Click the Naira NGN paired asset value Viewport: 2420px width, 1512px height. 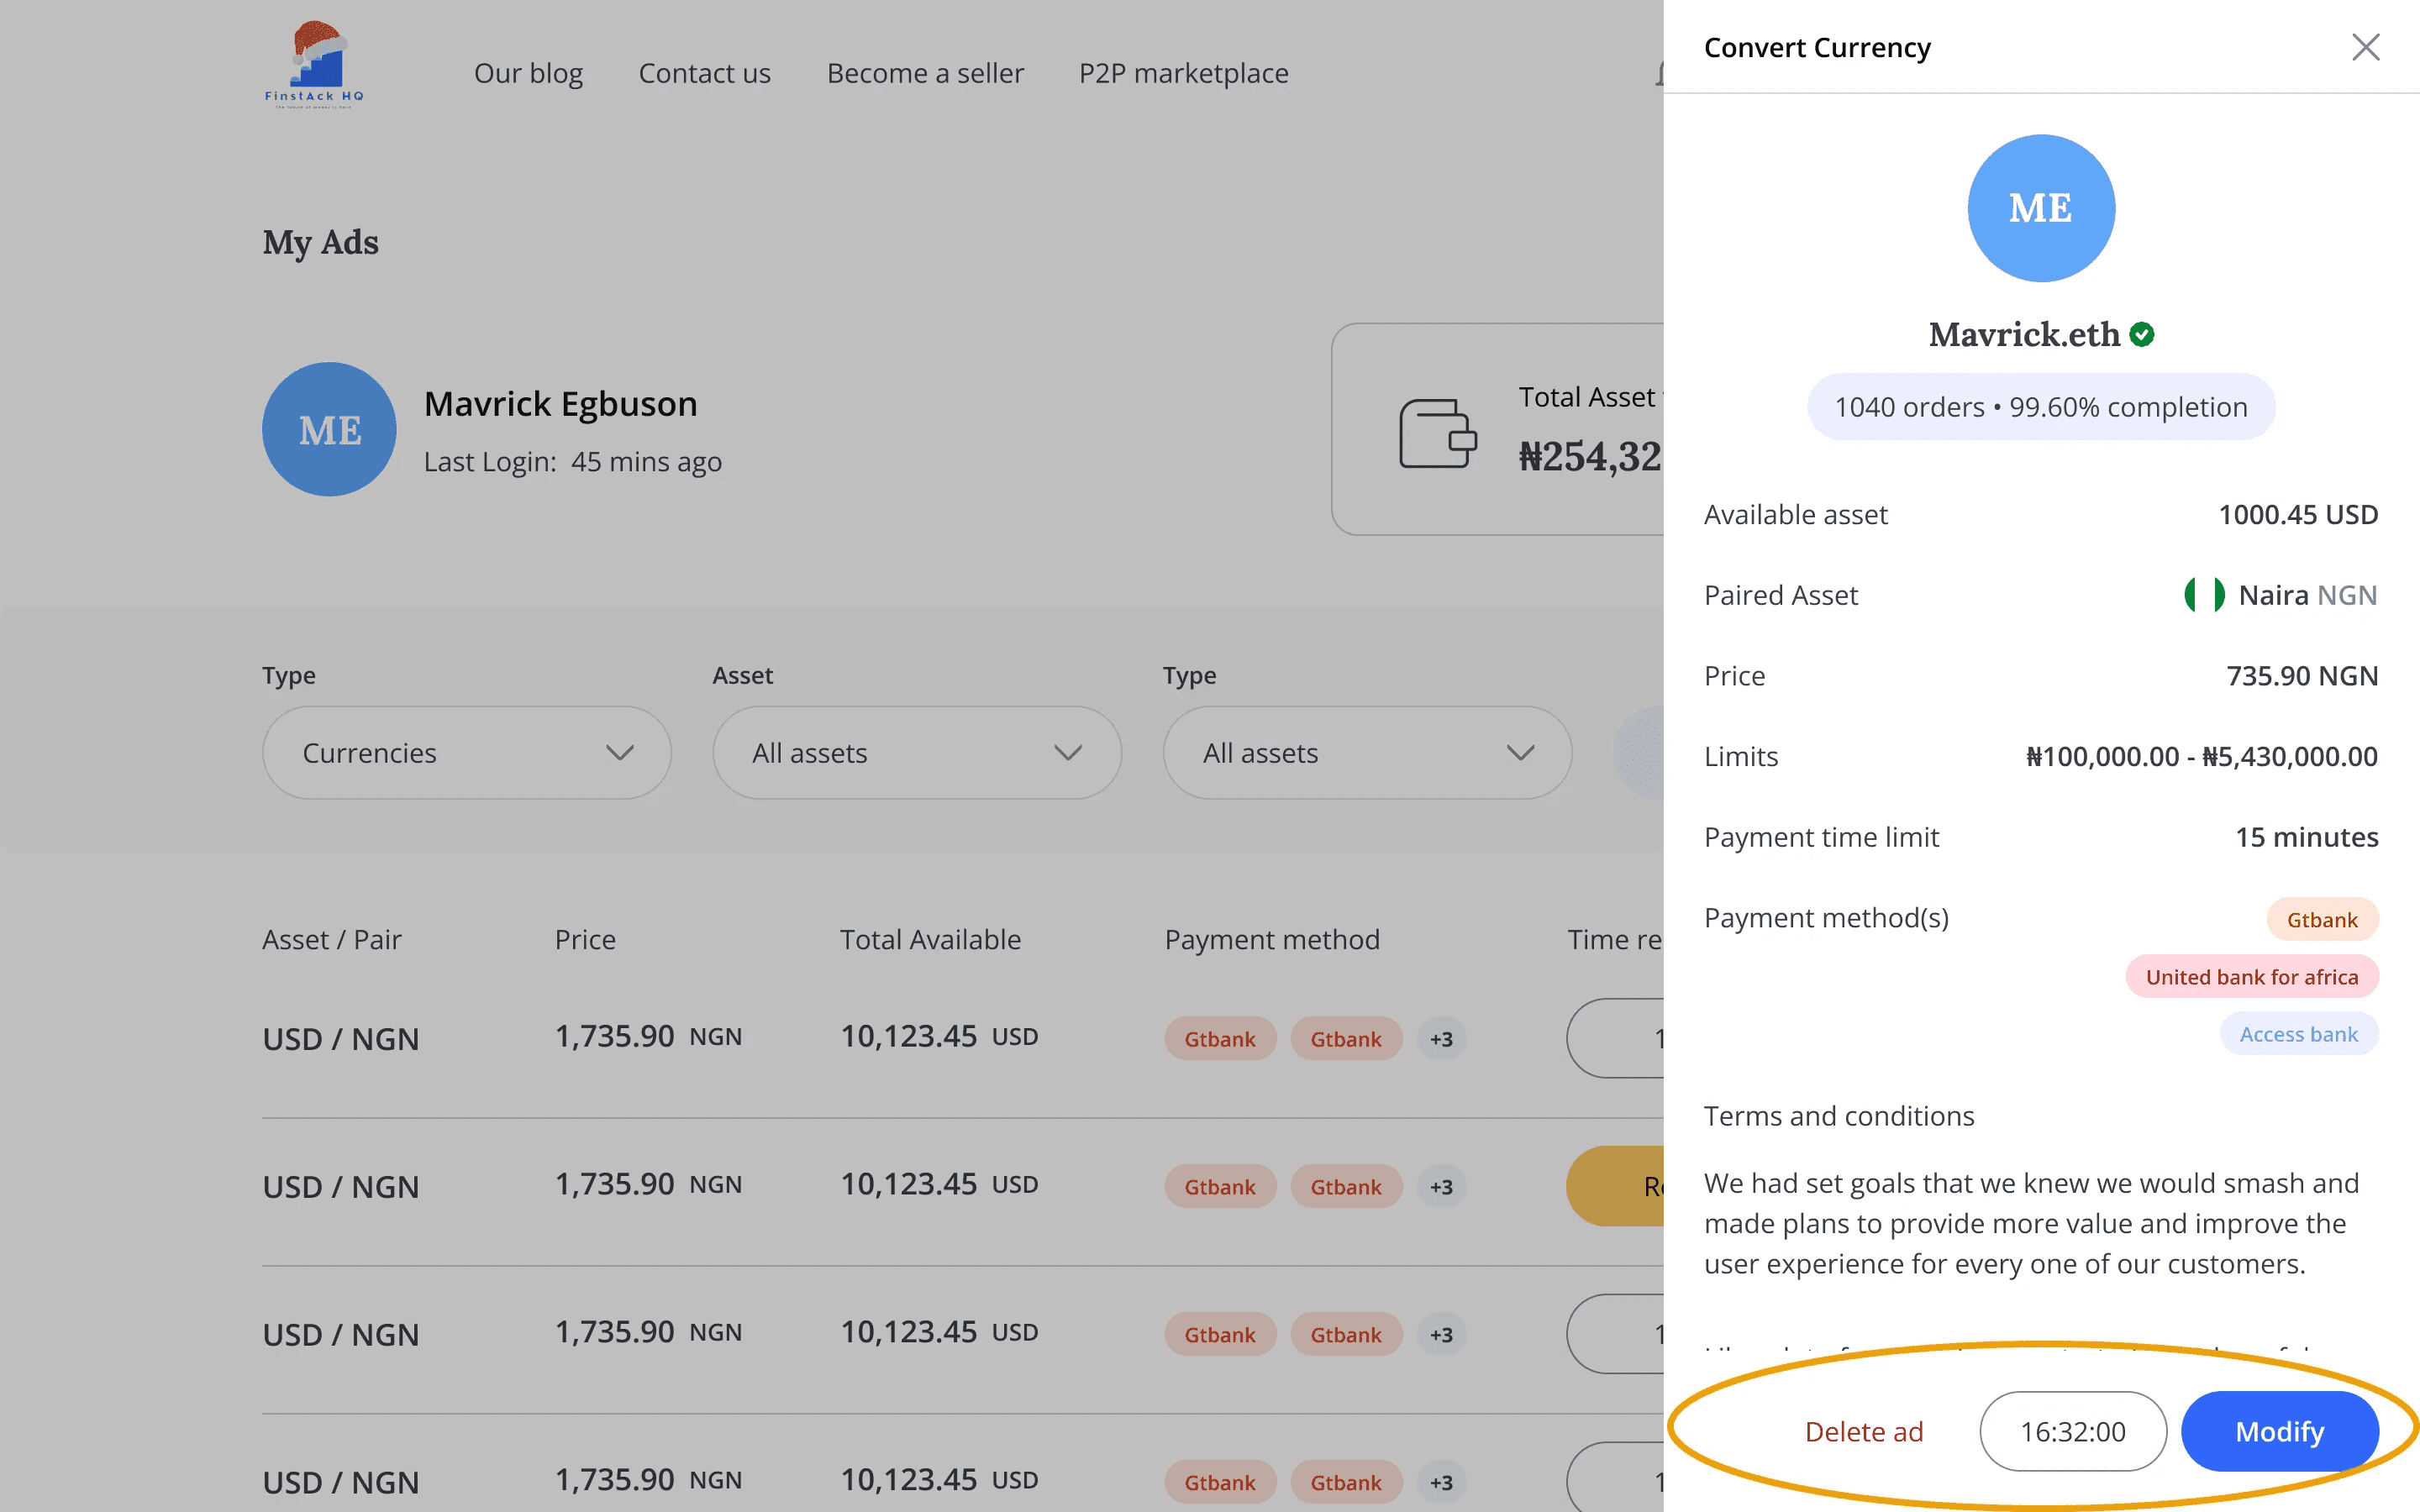(x=2307, y=595)
